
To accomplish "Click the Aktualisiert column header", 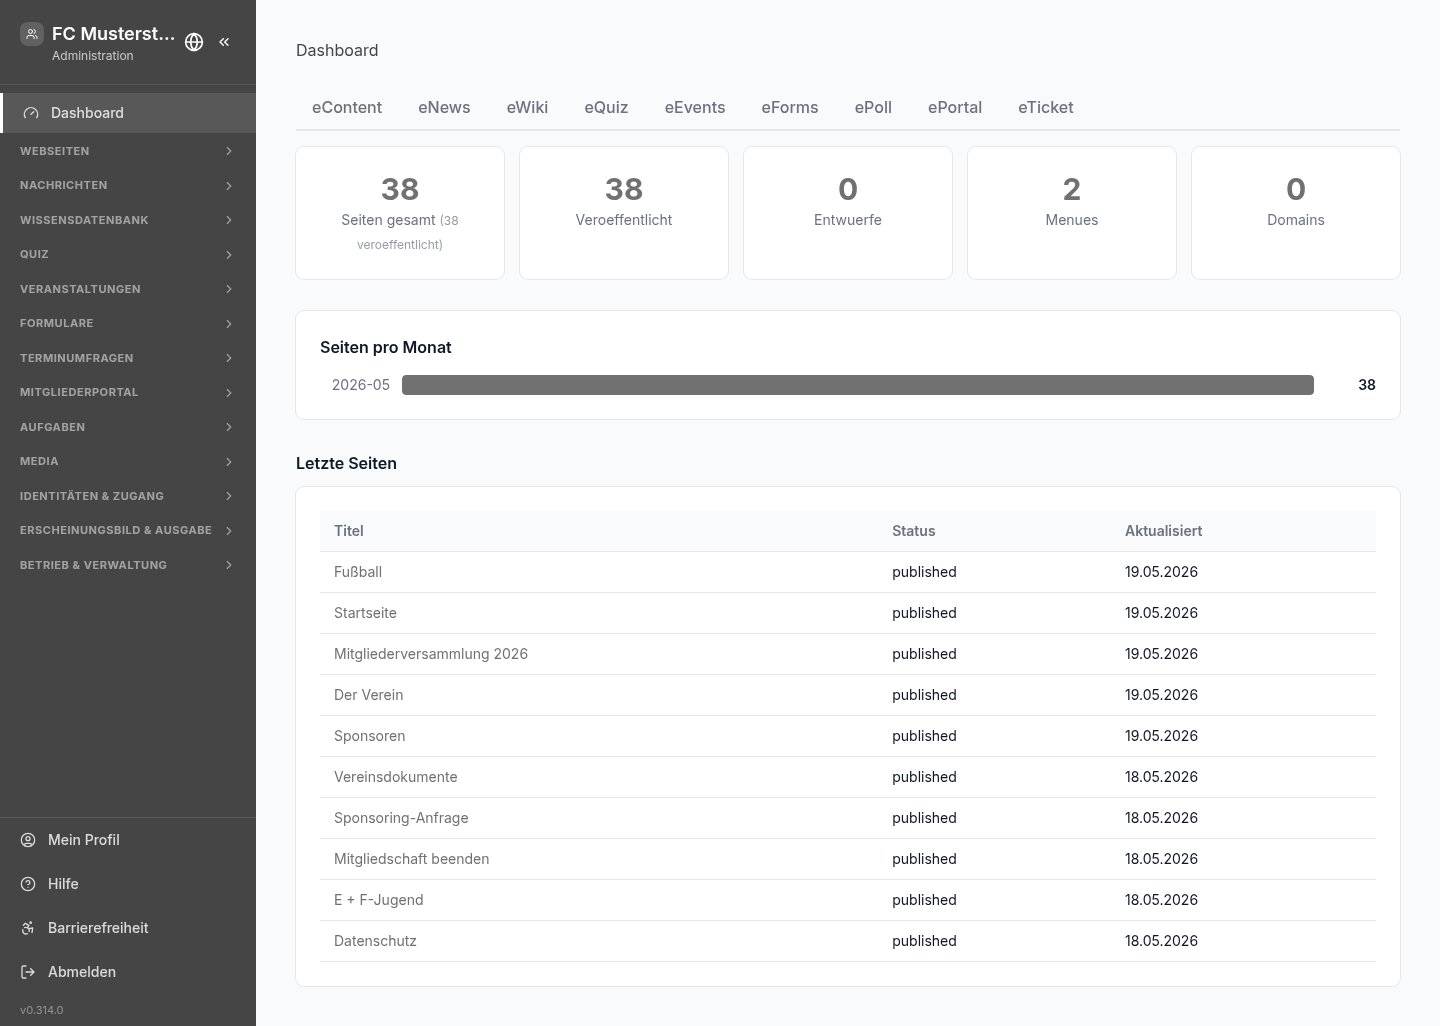I will pos(1164,531).
